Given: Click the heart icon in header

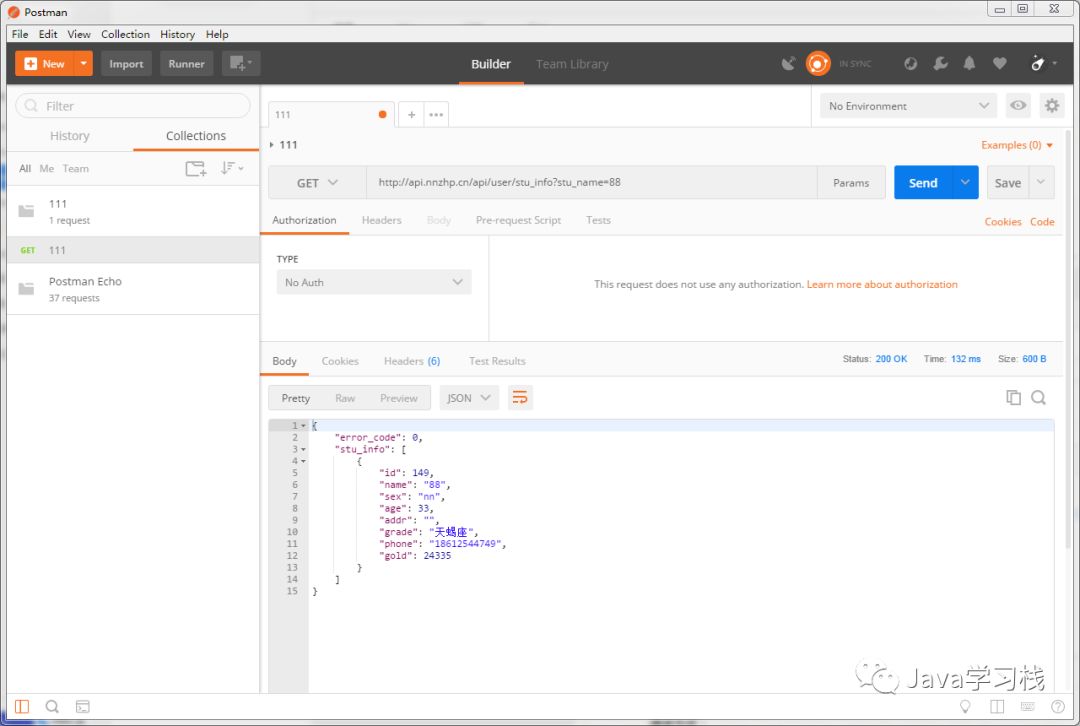Looking at the screenshot, I should (999, 64).
